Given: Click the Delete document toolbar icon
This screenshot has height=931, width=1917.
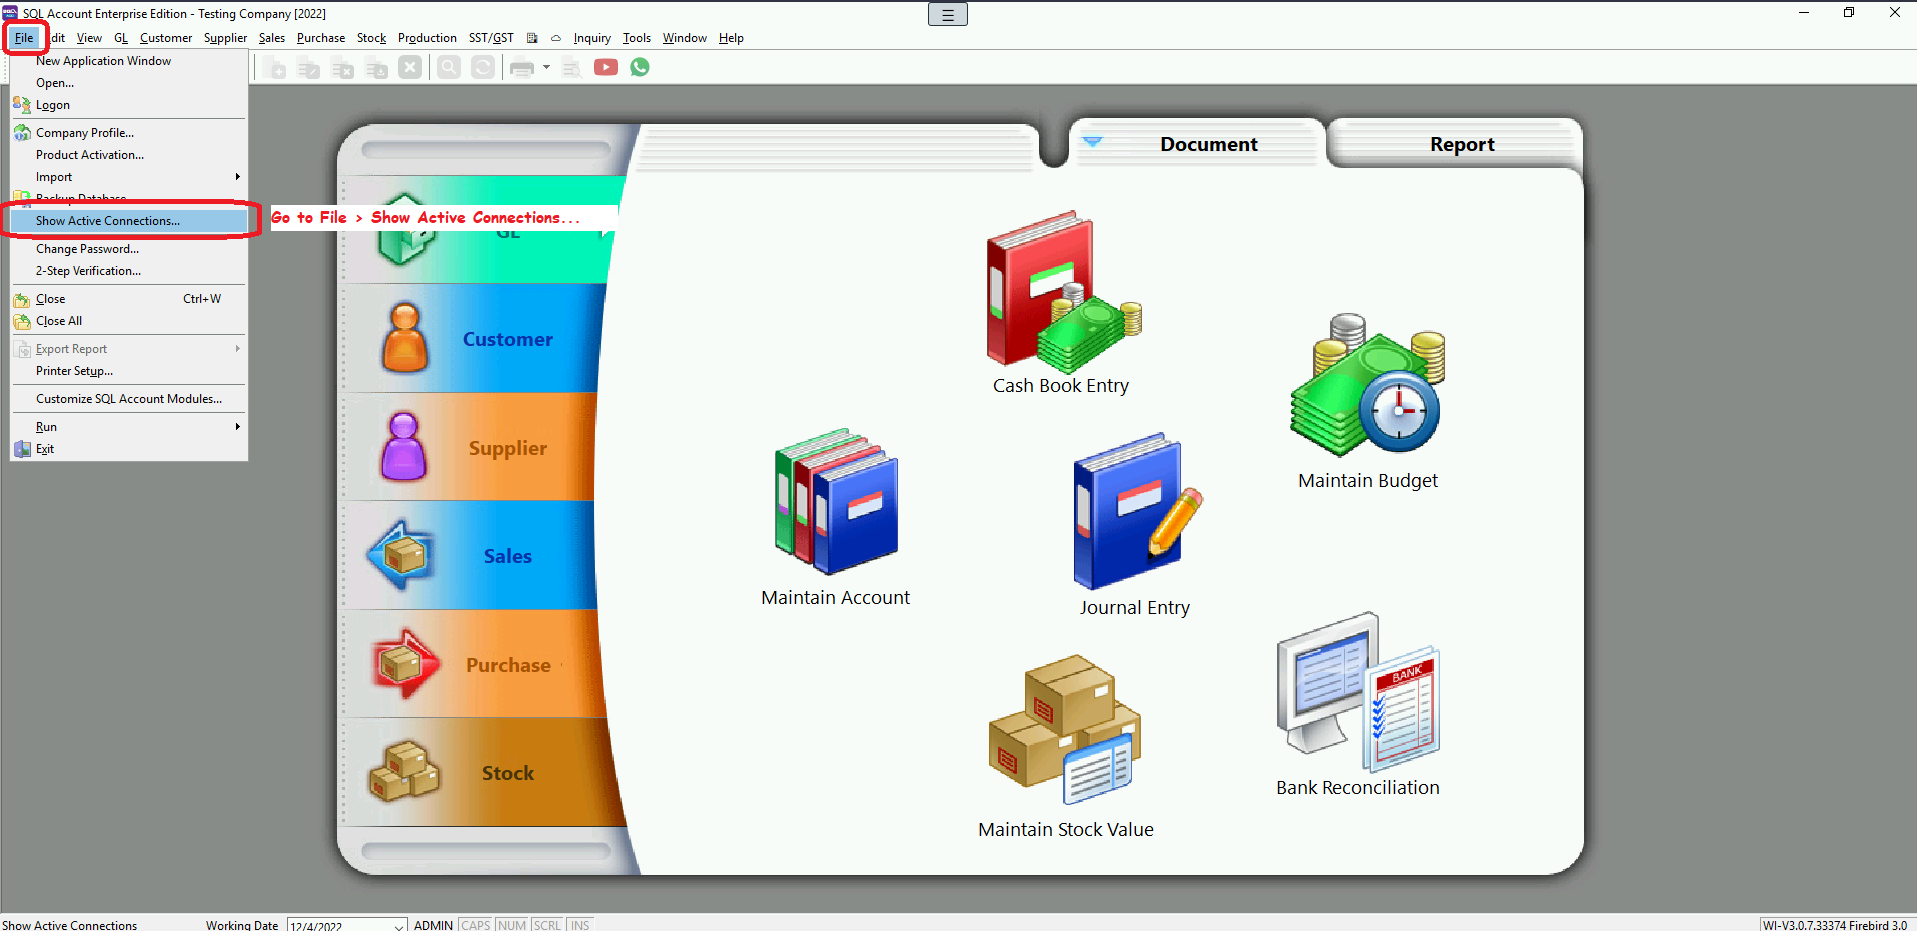Looking at the screenshot, I should tap(342, 68).
